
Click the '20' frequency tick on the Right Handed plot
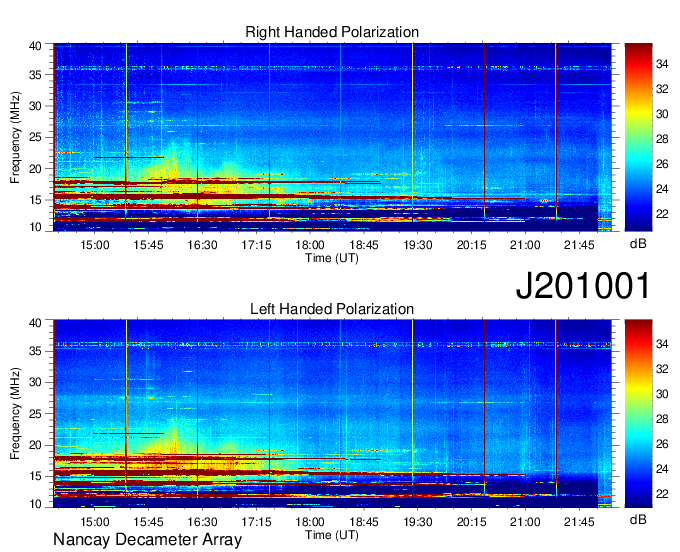click(35, 169)
